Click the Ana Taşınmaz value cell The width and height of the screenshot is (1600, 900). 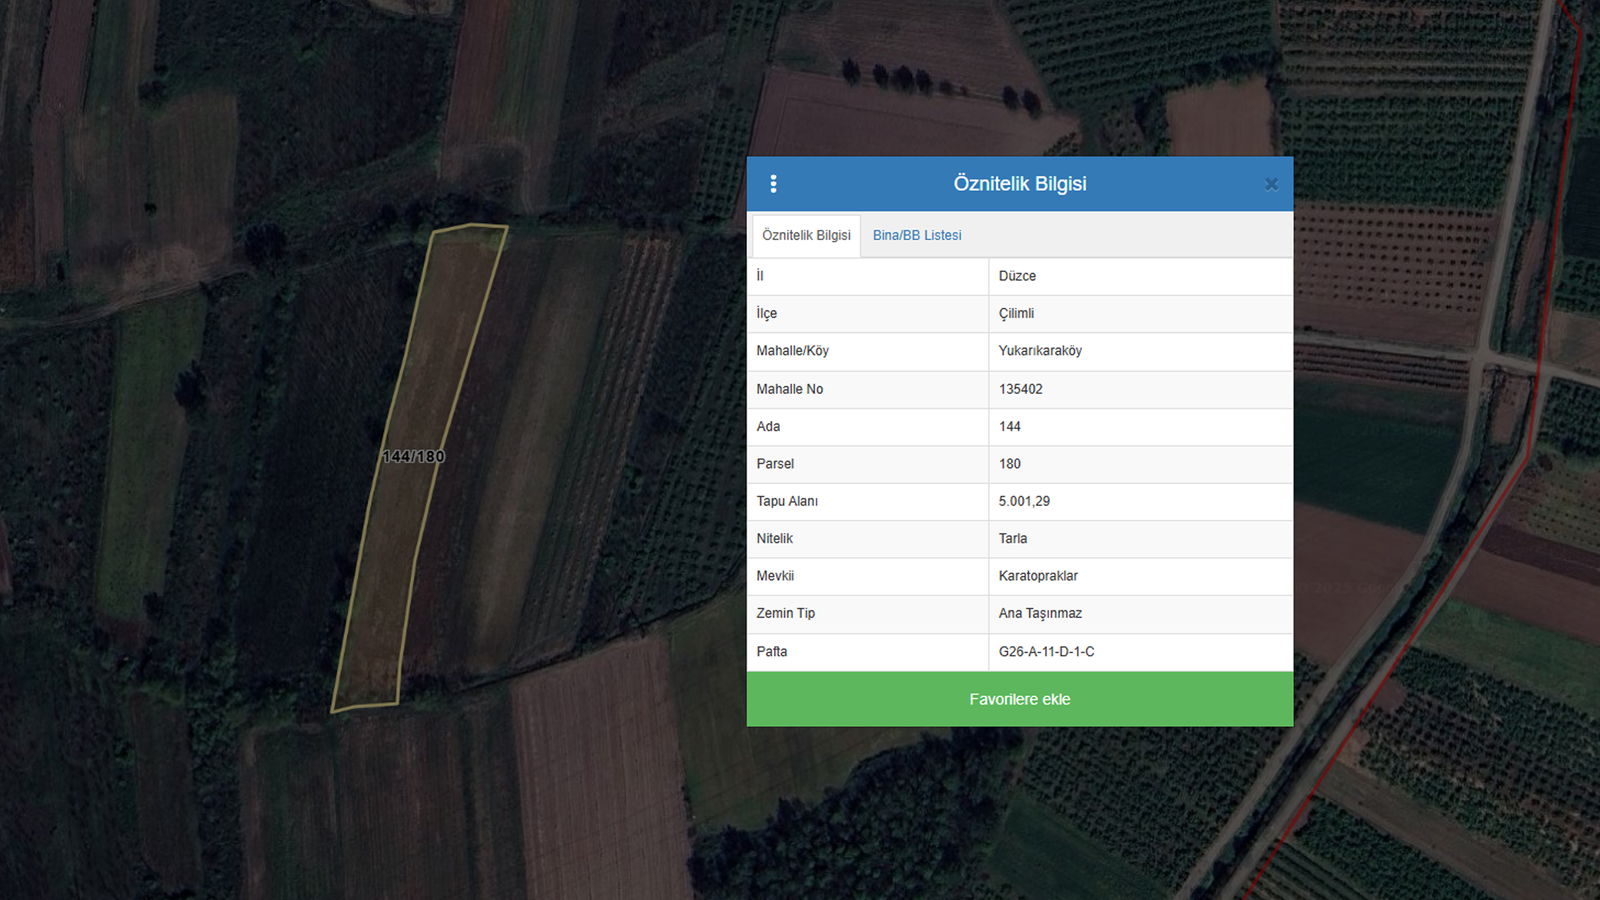click(1040, 614)
